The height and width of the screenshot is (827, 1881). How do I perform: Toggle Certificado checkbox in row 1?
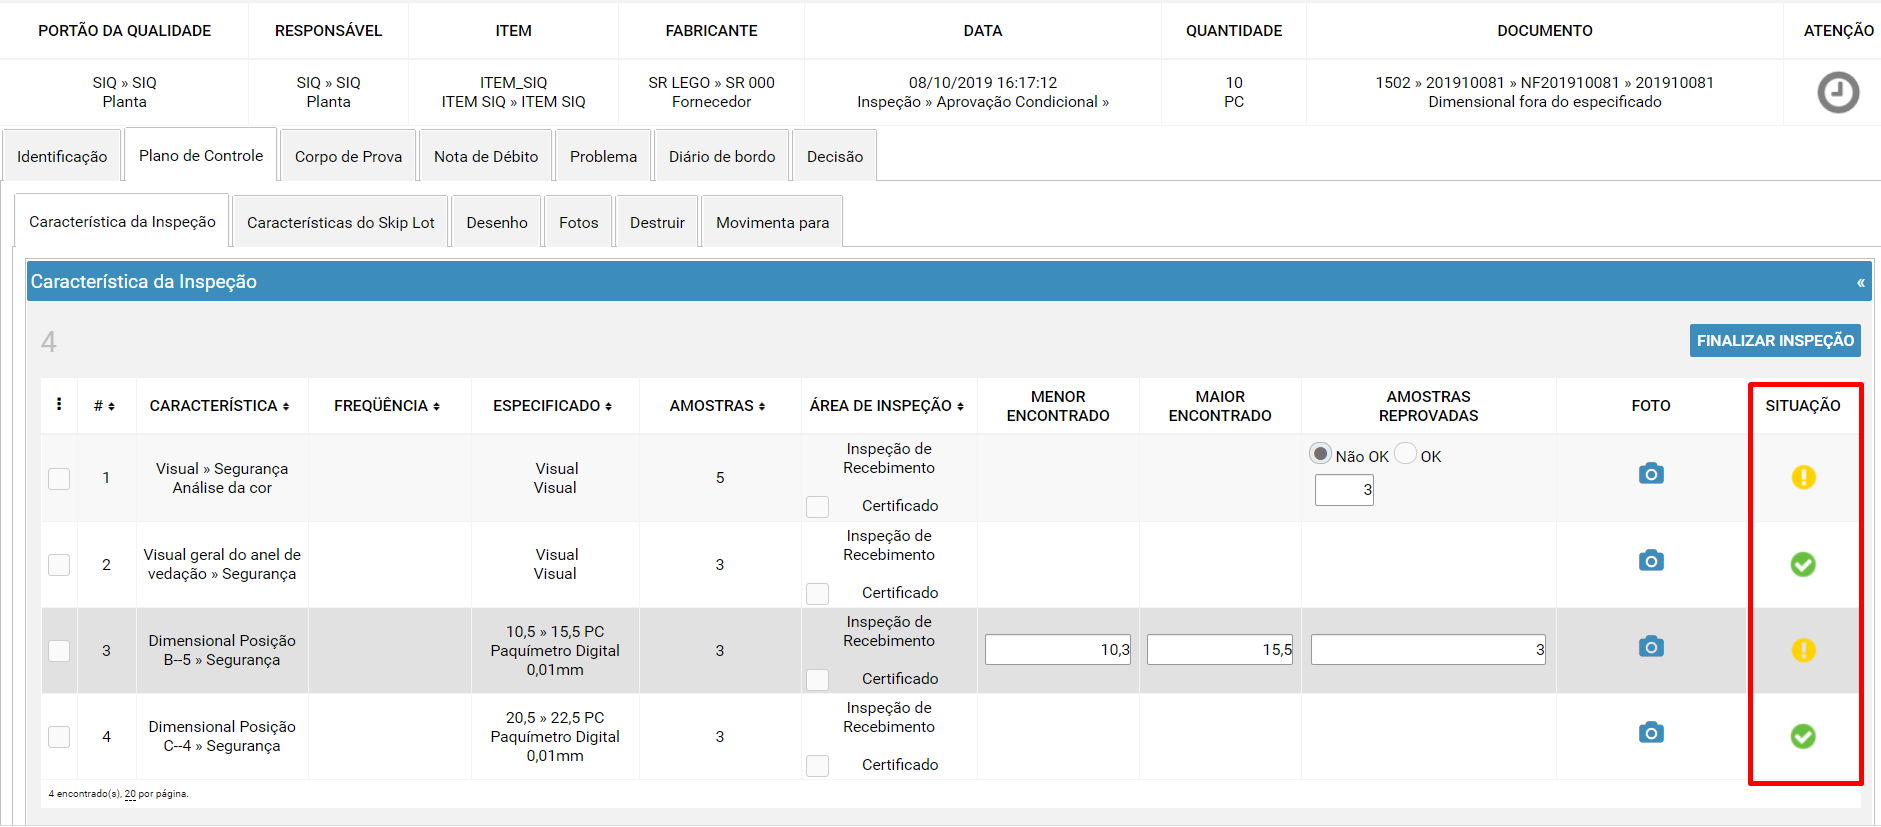point(817,507)
